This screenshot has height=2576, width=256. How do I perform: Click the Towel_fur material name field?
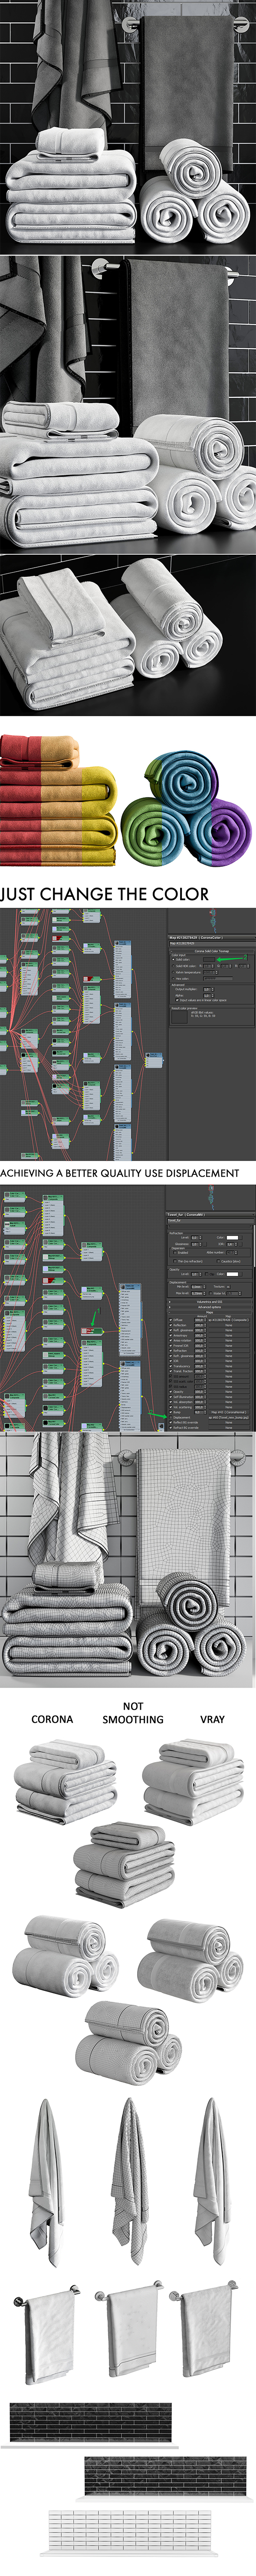point(211,1220)
